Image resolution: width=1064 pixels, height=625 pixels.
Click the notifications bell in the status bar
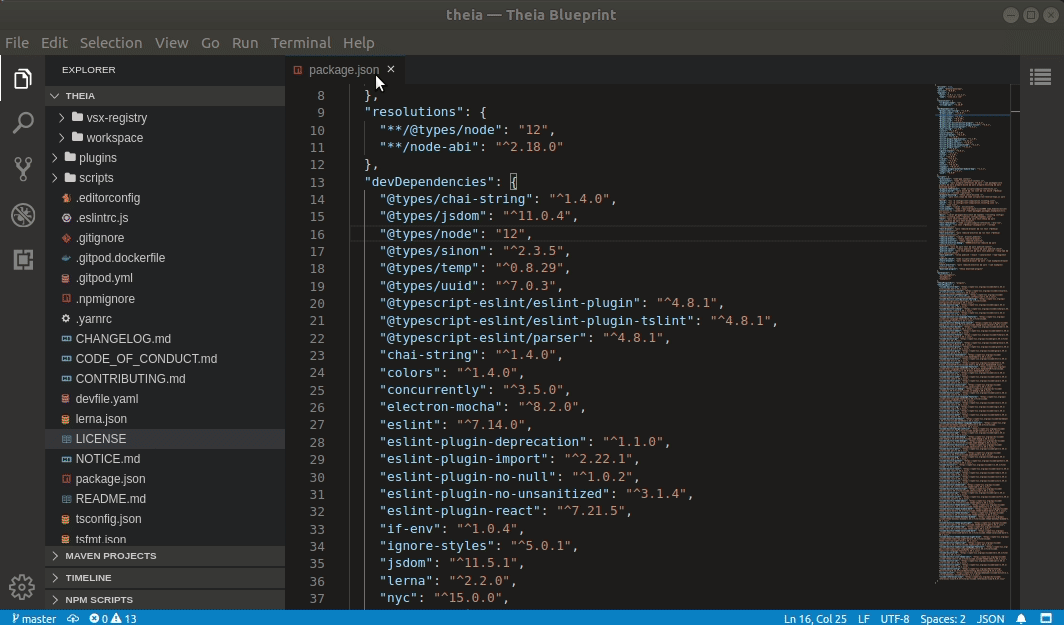[1020, 618]
